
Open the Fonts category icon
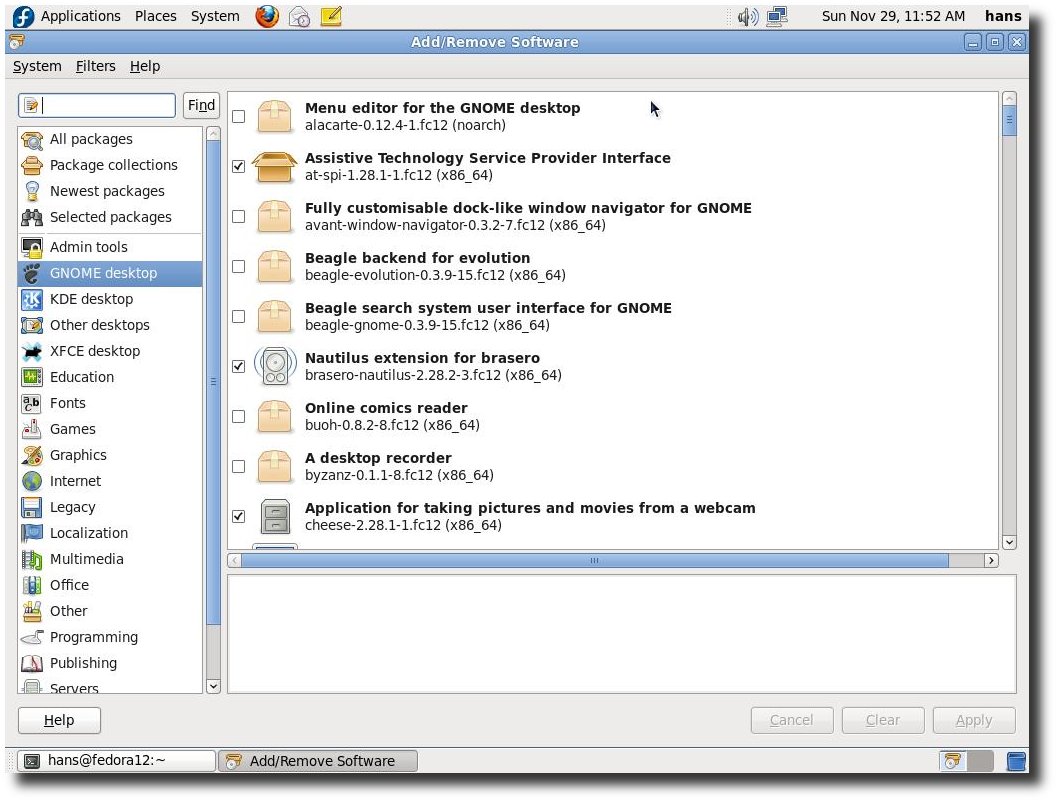(32, 403)
